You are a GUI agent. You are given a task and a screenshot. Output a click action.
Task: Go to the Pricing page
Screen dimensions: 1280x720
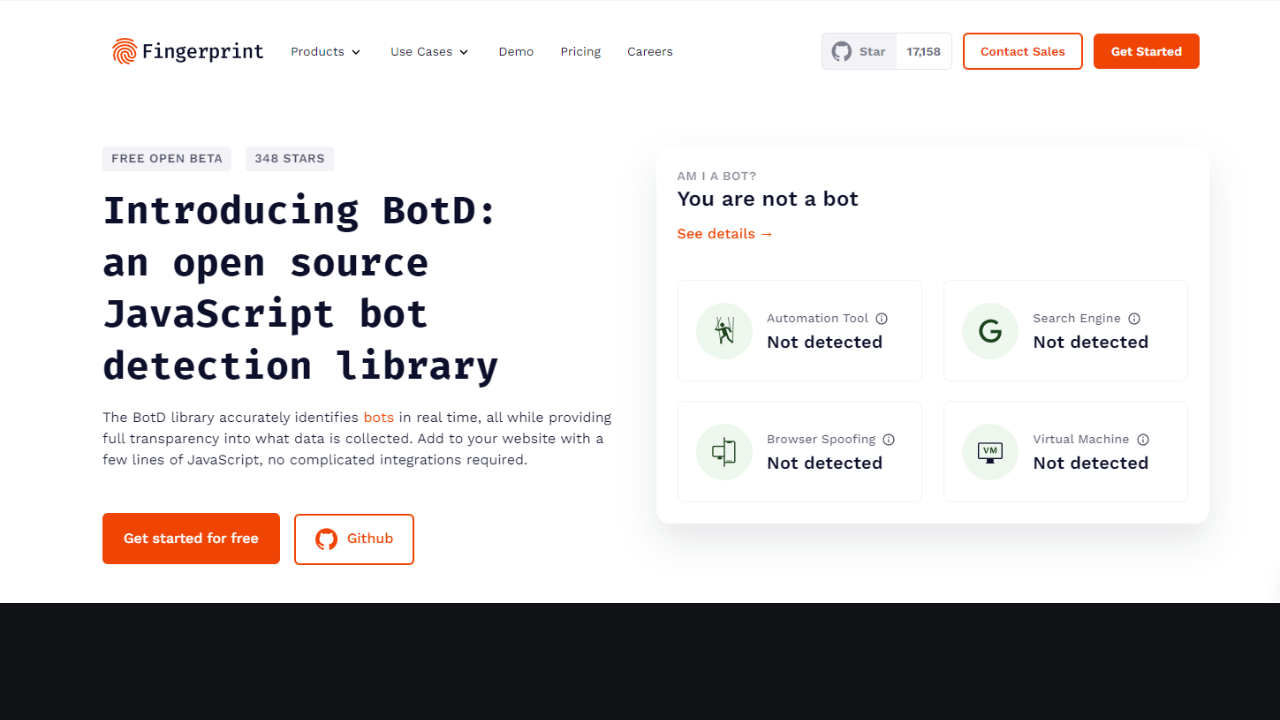(580, 52)
